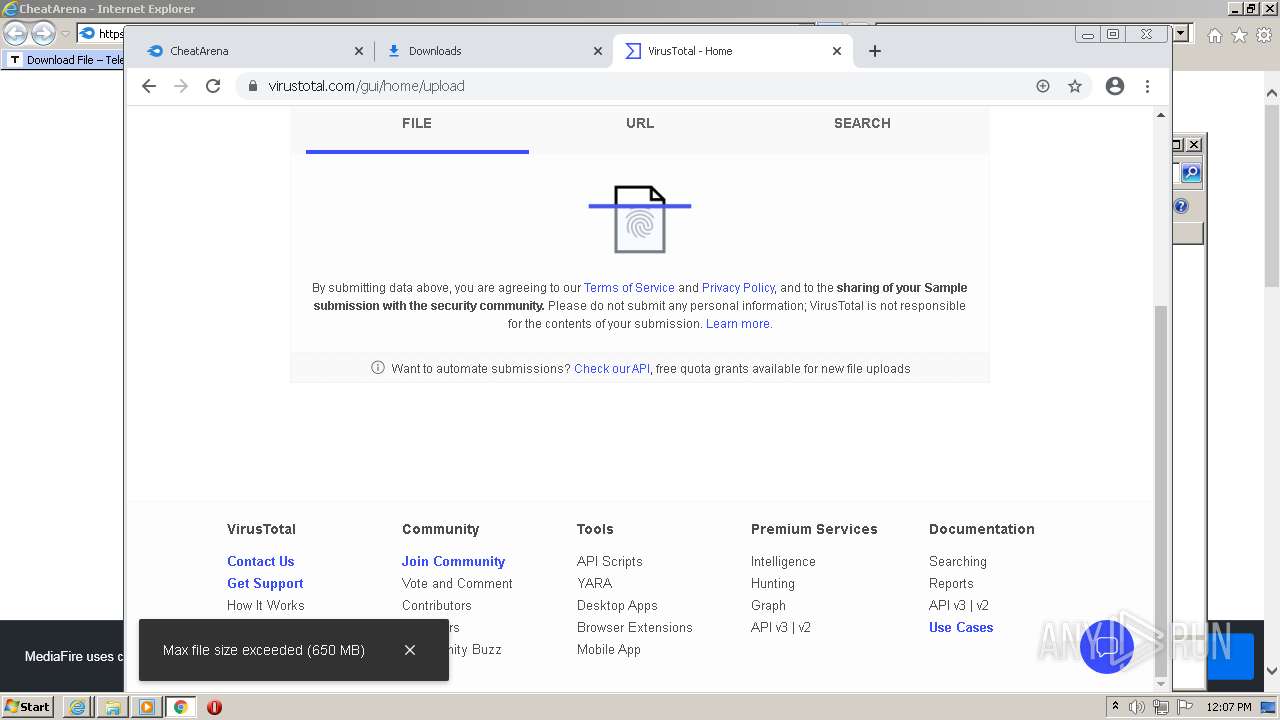Go back in Chrome with the back arrow
The width and height of the screenshot is (1280, 720).
[x=149, y=86]
